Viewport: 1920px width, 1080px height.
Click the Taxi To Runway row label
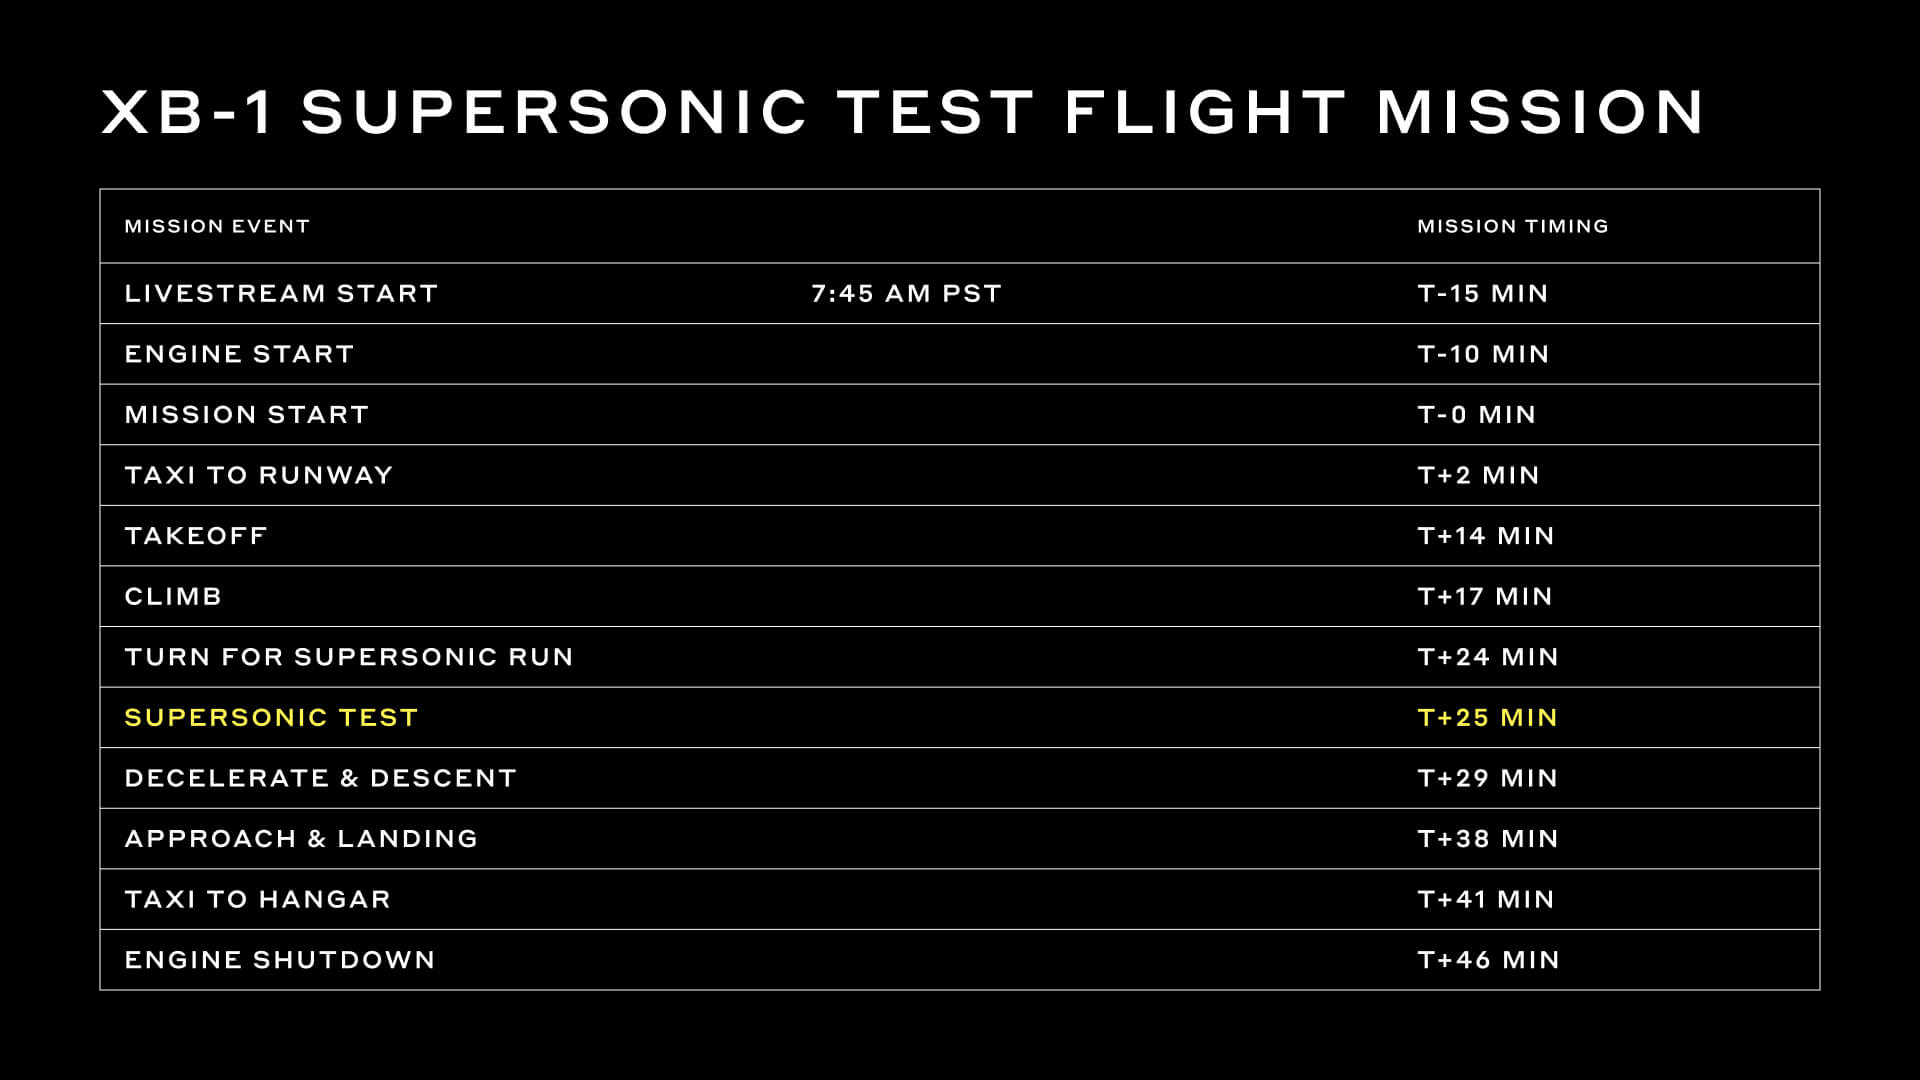[259, 475]
